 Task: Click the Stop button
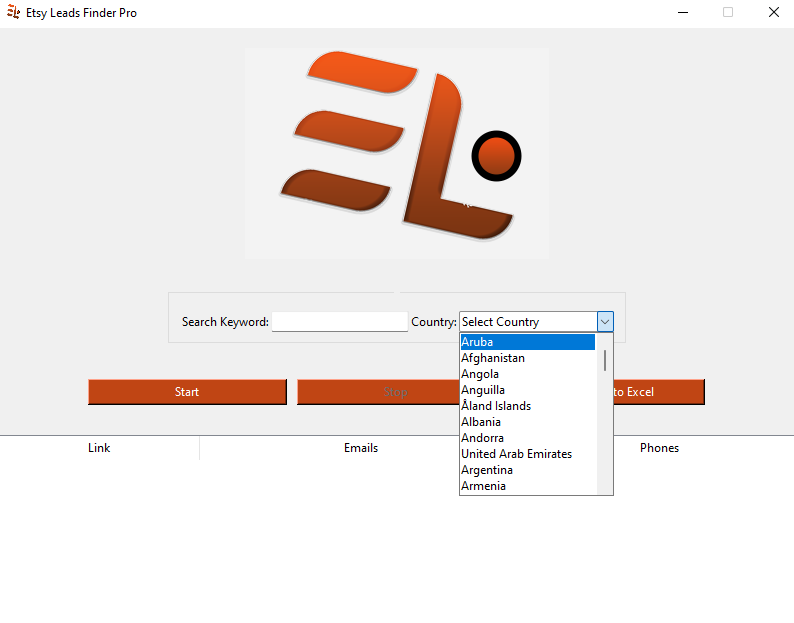coord(378,392)
